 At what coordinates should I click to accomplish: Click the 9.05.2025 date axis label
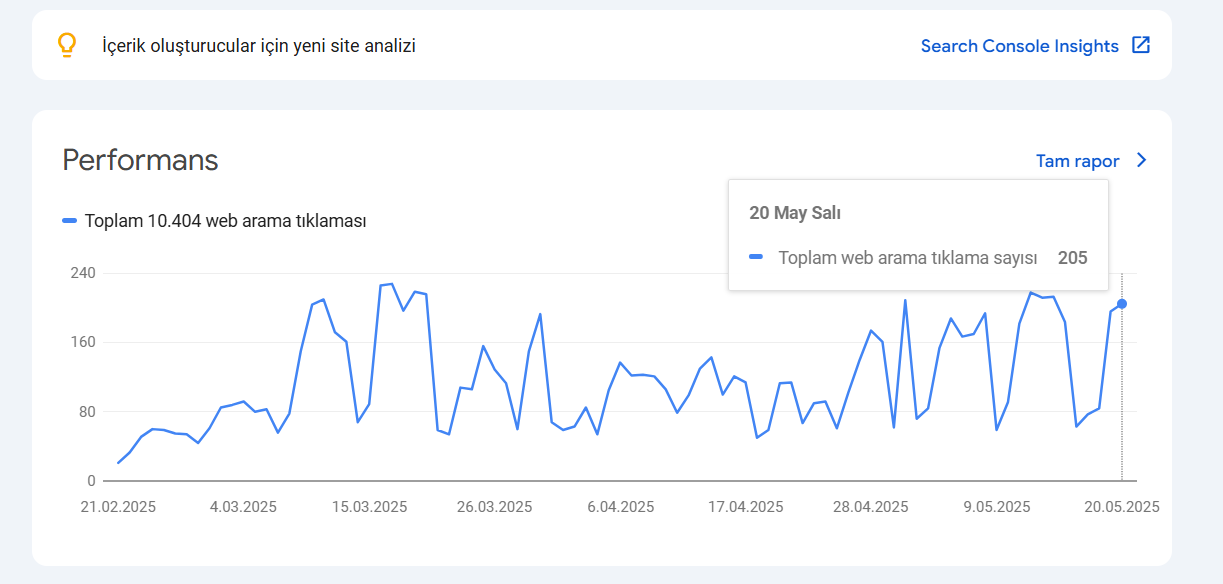click(997, 507)
